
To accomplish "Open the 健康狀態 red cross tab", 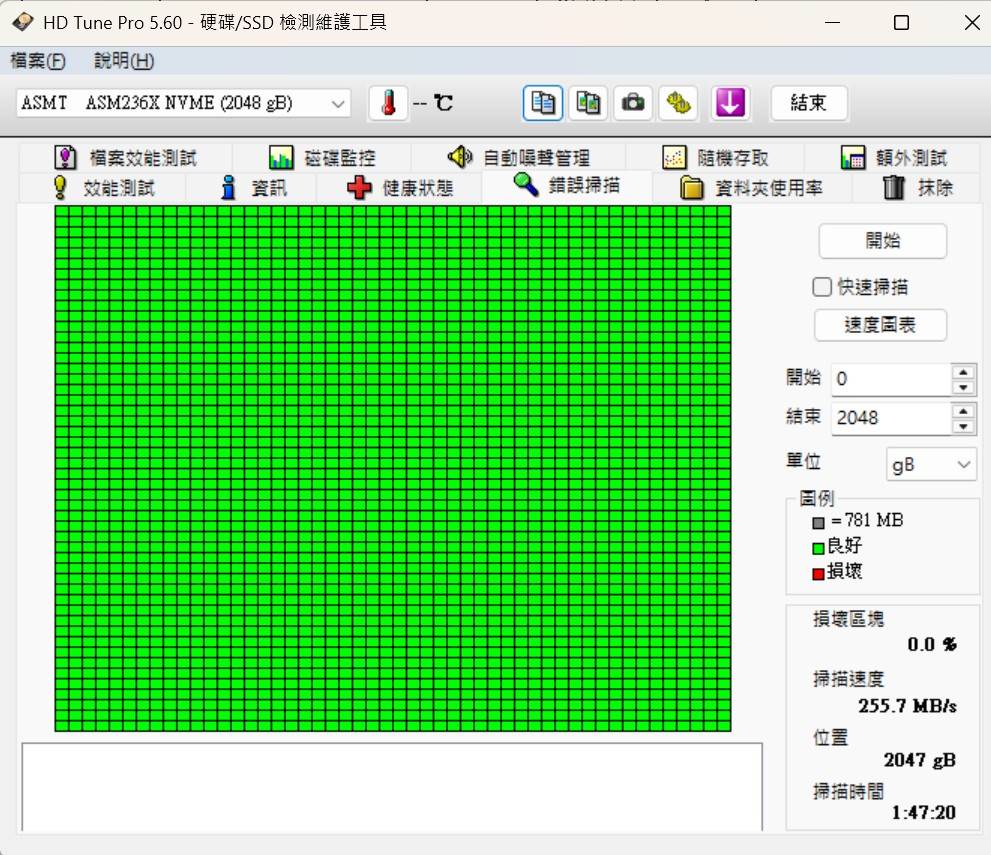I will 399,188.
